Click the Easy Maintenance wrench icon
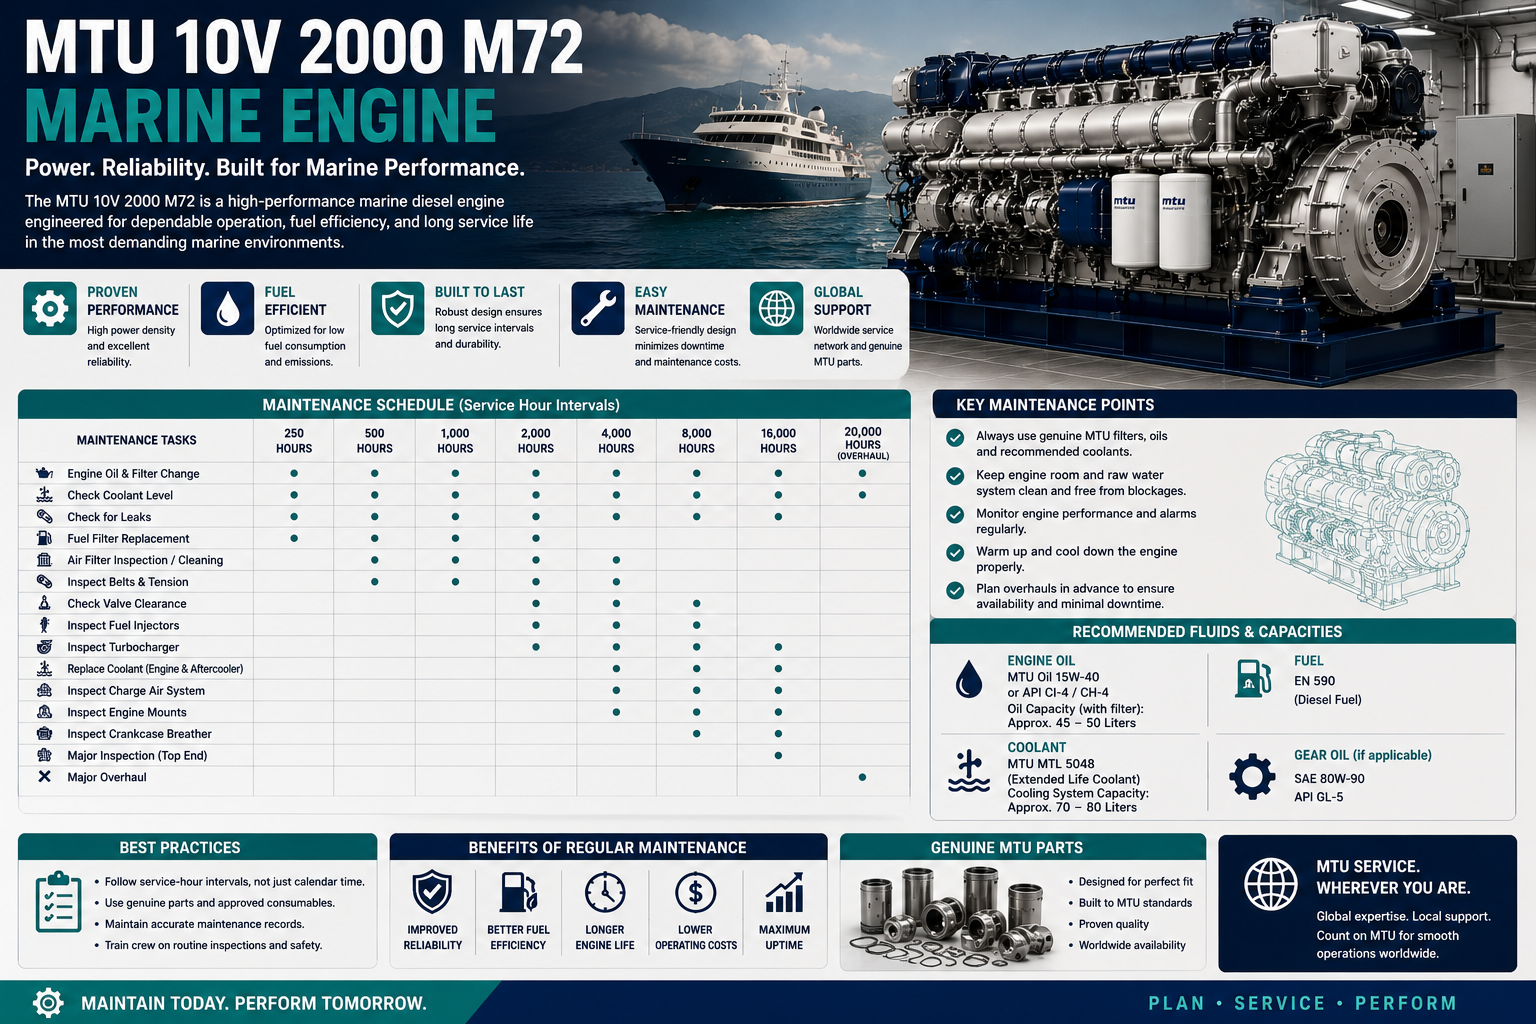 pyautogui.click(x=598, y=308)
